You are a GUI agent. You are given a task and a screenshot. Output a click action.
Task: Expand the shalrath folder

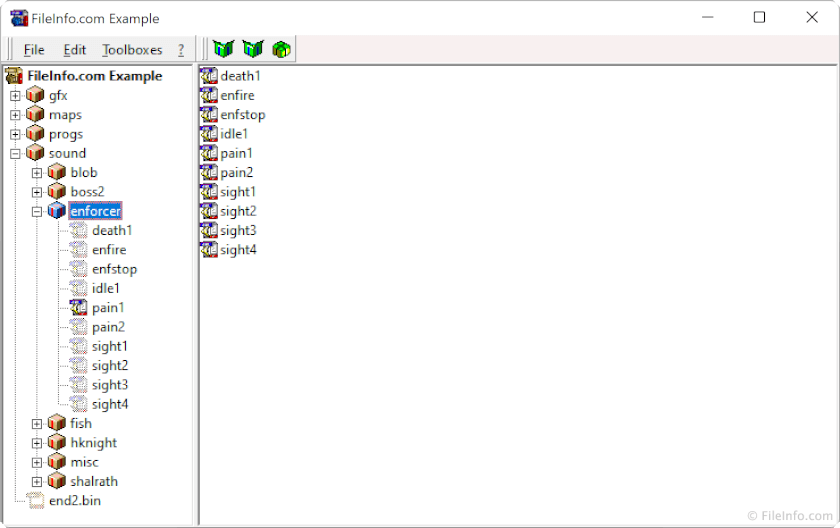point(37,482)
